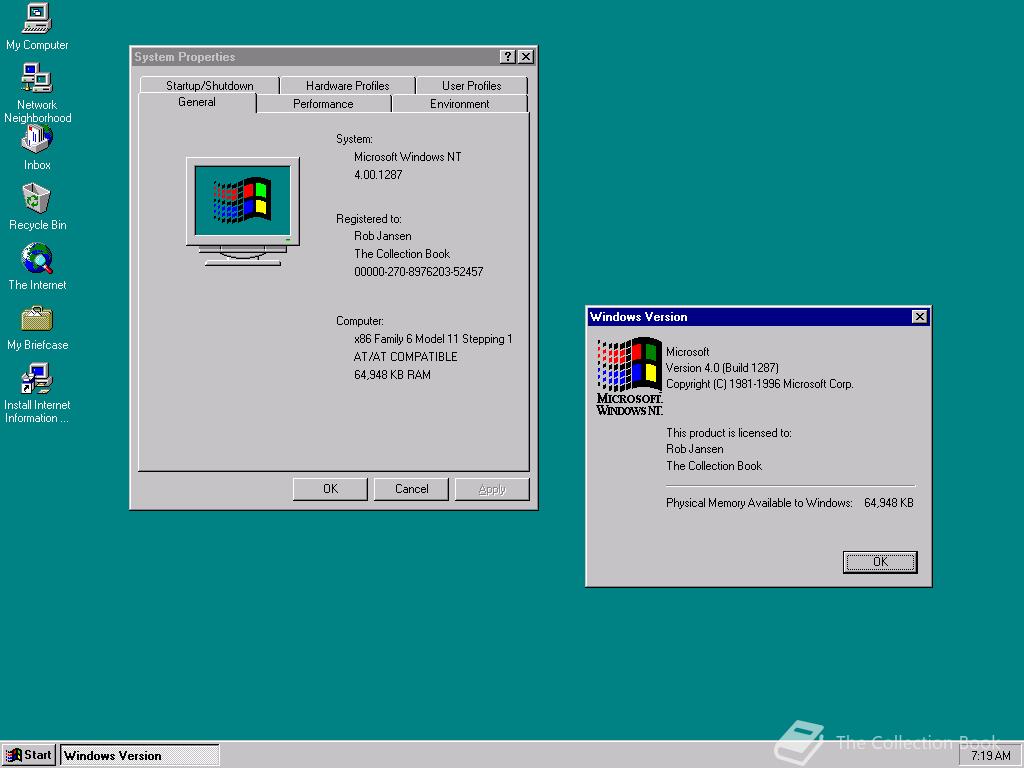The height and width of the screenshot is (768, 1024).
Task: Click the monitor image in System Properties
Action: (242, 211)
